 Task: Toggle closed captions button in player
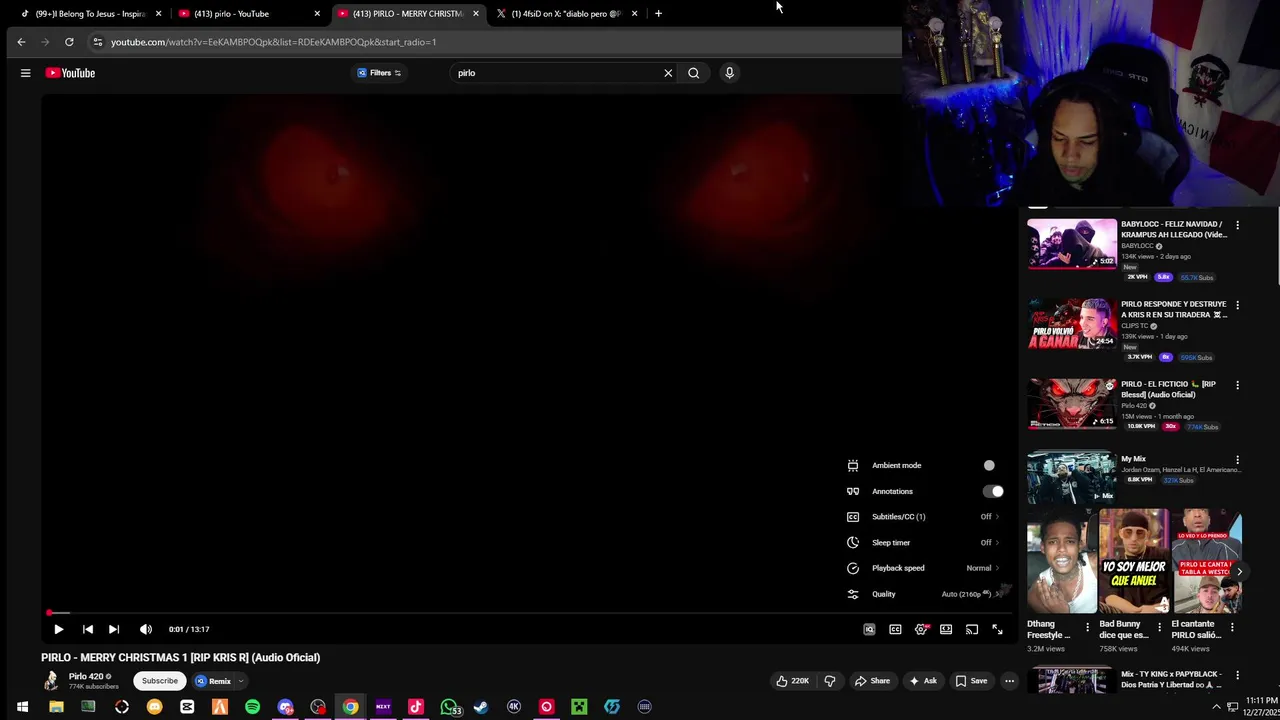click(895, 629)
